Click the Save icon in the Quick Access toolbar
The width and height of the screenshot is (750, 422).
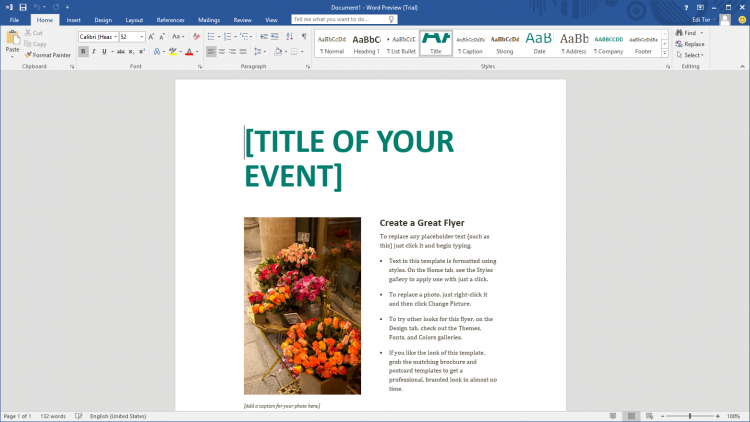[x=22, y=7]
